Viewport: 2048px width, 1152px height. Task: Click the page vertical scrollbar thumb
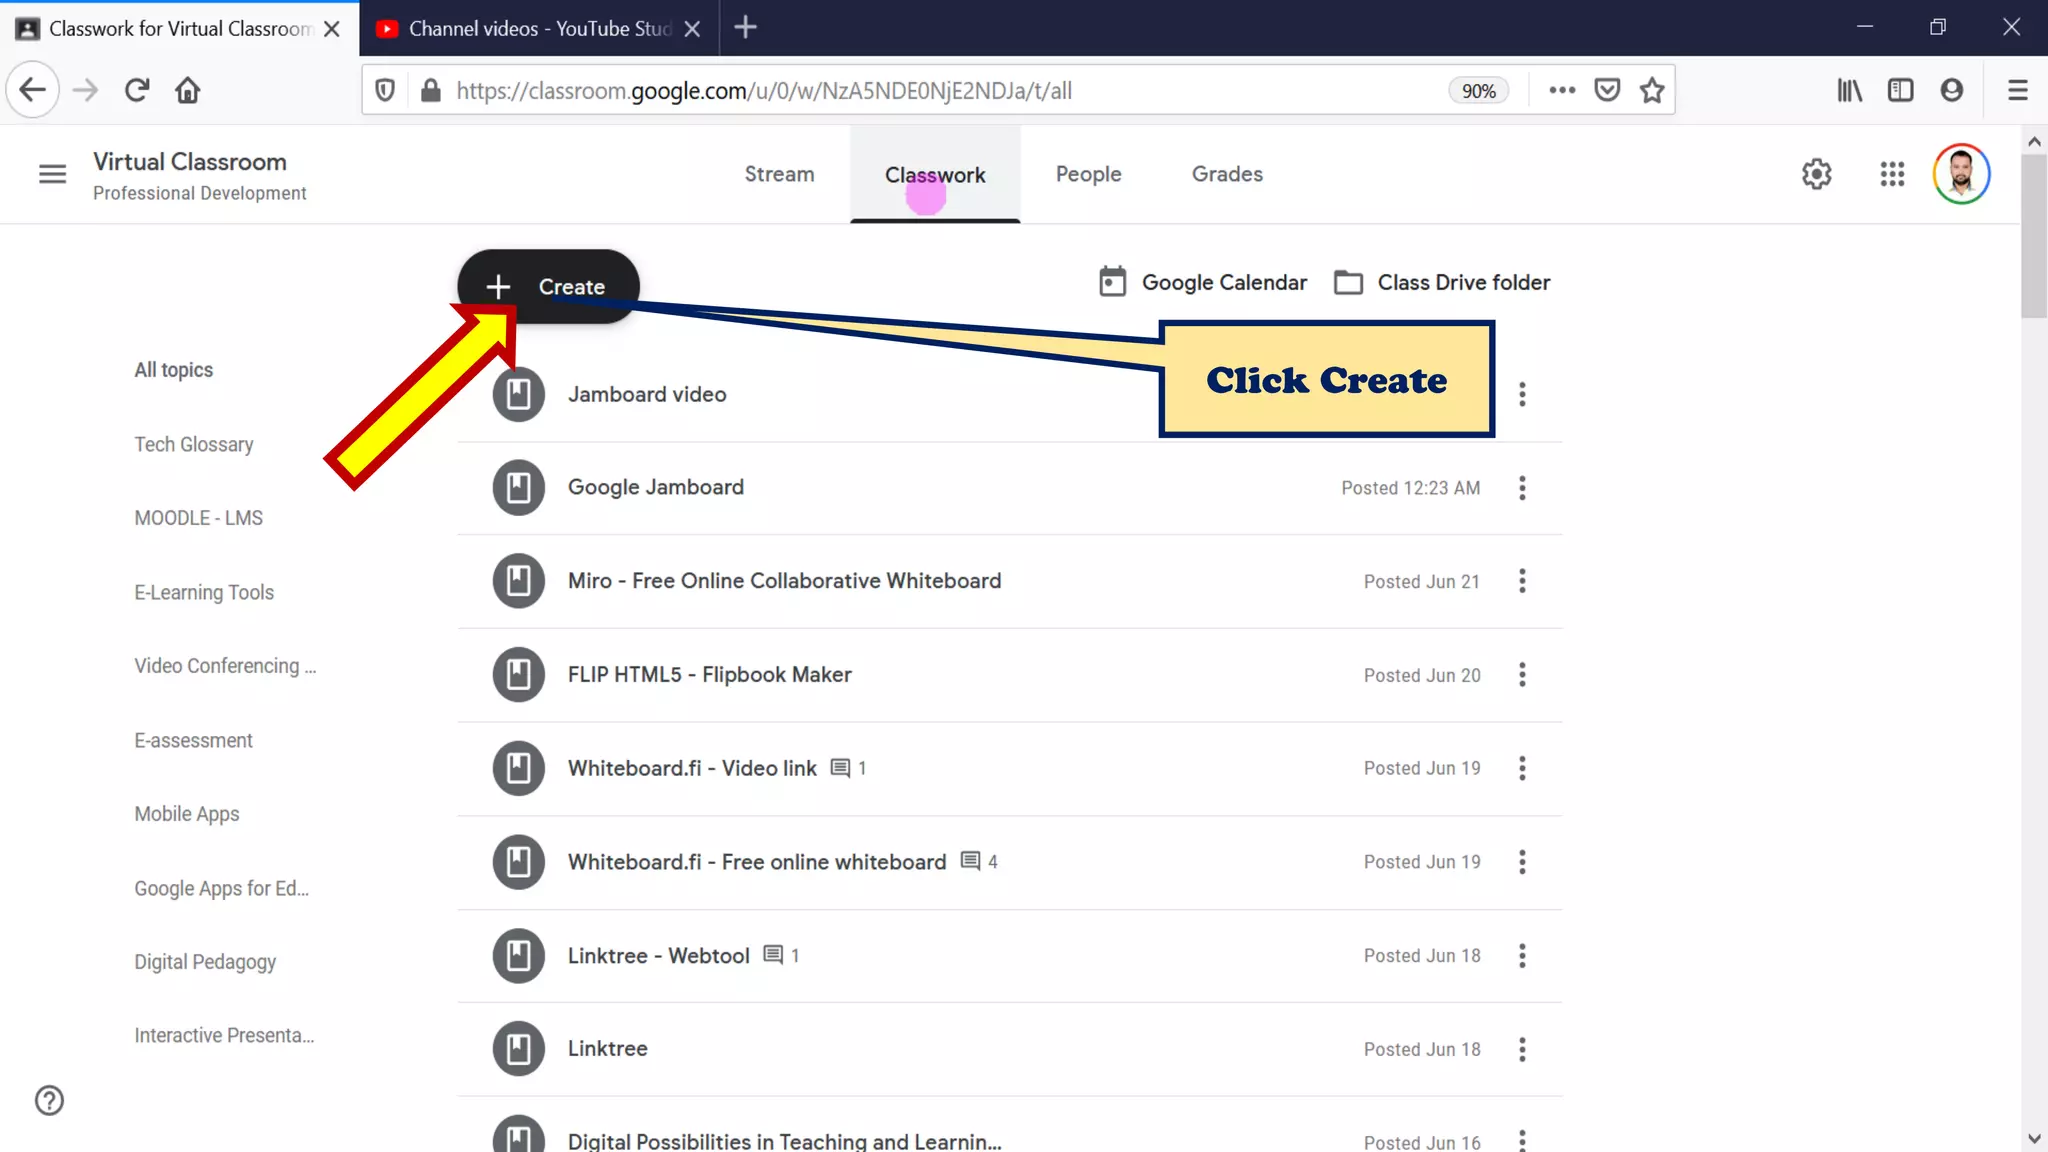[2034, 237]
